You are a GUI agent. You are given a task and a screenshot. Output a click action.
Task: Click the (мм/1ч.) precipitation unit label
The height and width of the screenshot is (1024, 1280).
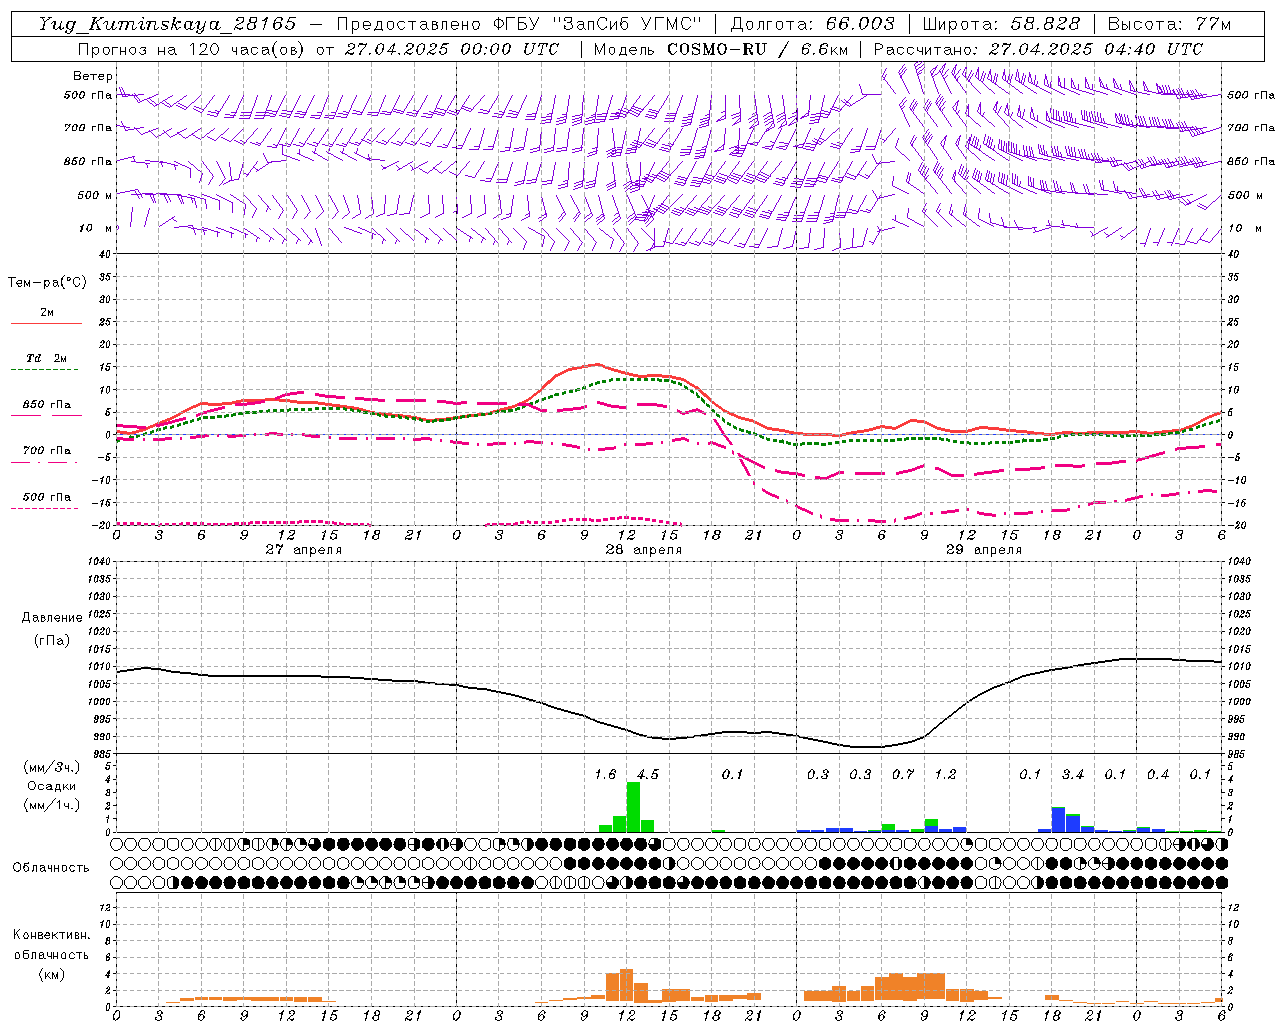51,805
